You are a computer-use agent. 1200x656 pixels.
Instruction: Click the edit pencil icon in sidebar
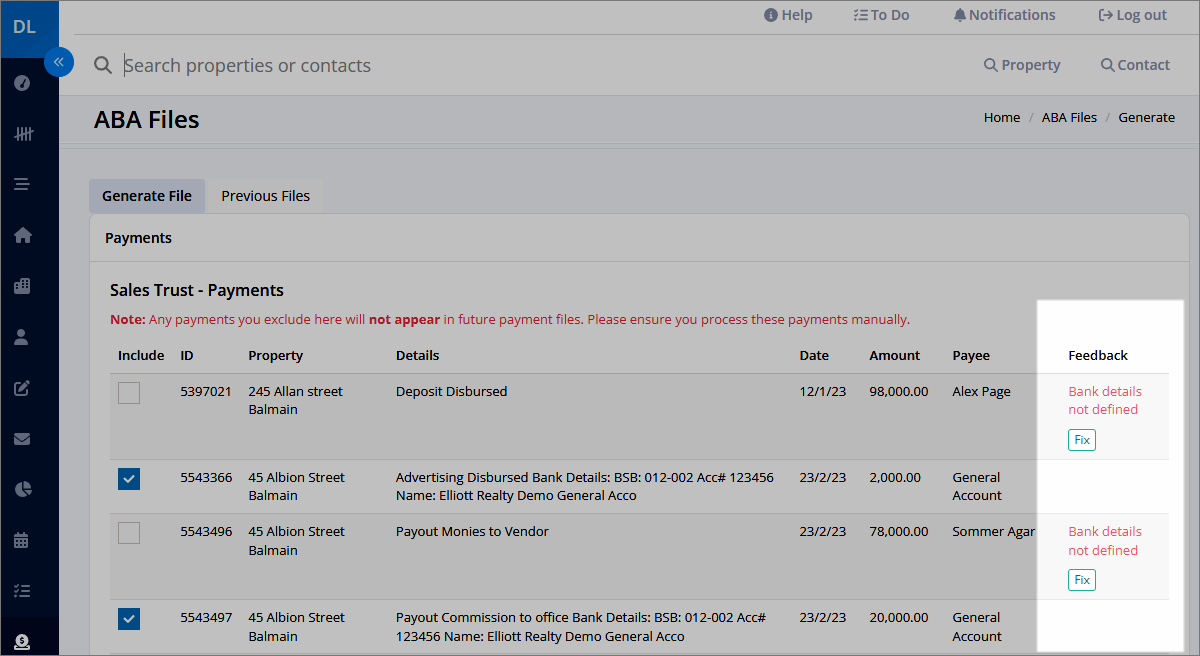[22, 388]
